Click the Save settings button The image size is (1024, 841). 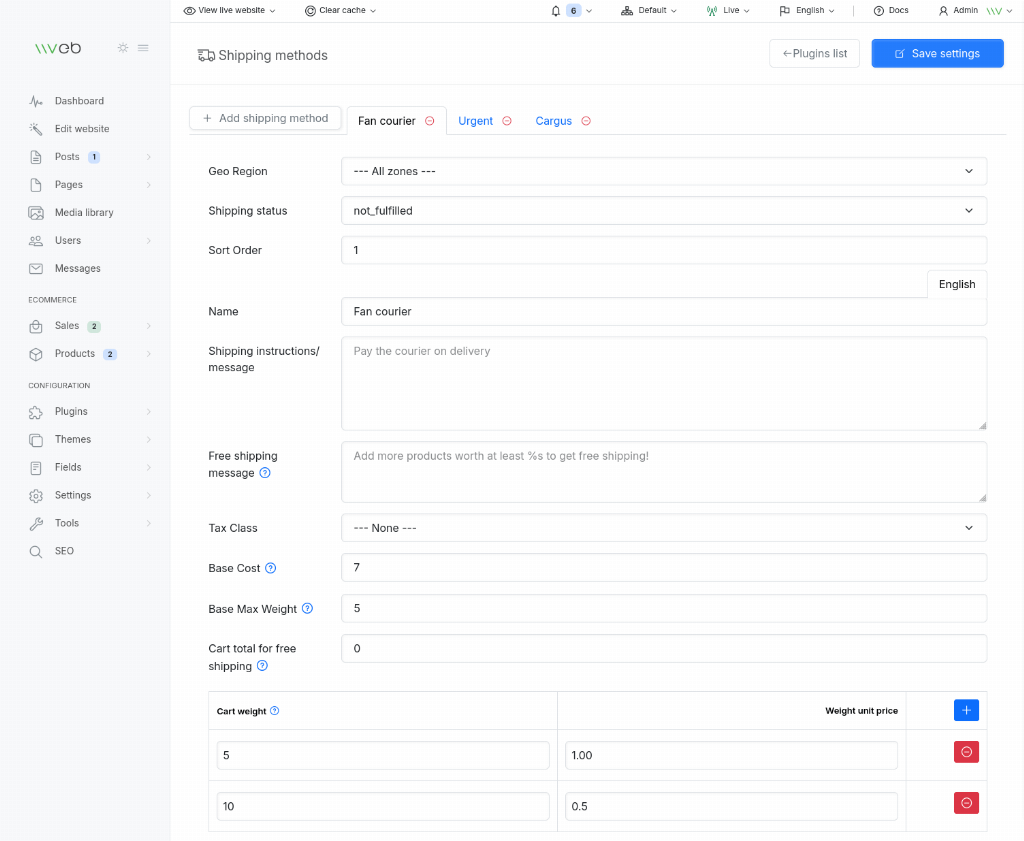pyautogui.click(x=937, y=54)
